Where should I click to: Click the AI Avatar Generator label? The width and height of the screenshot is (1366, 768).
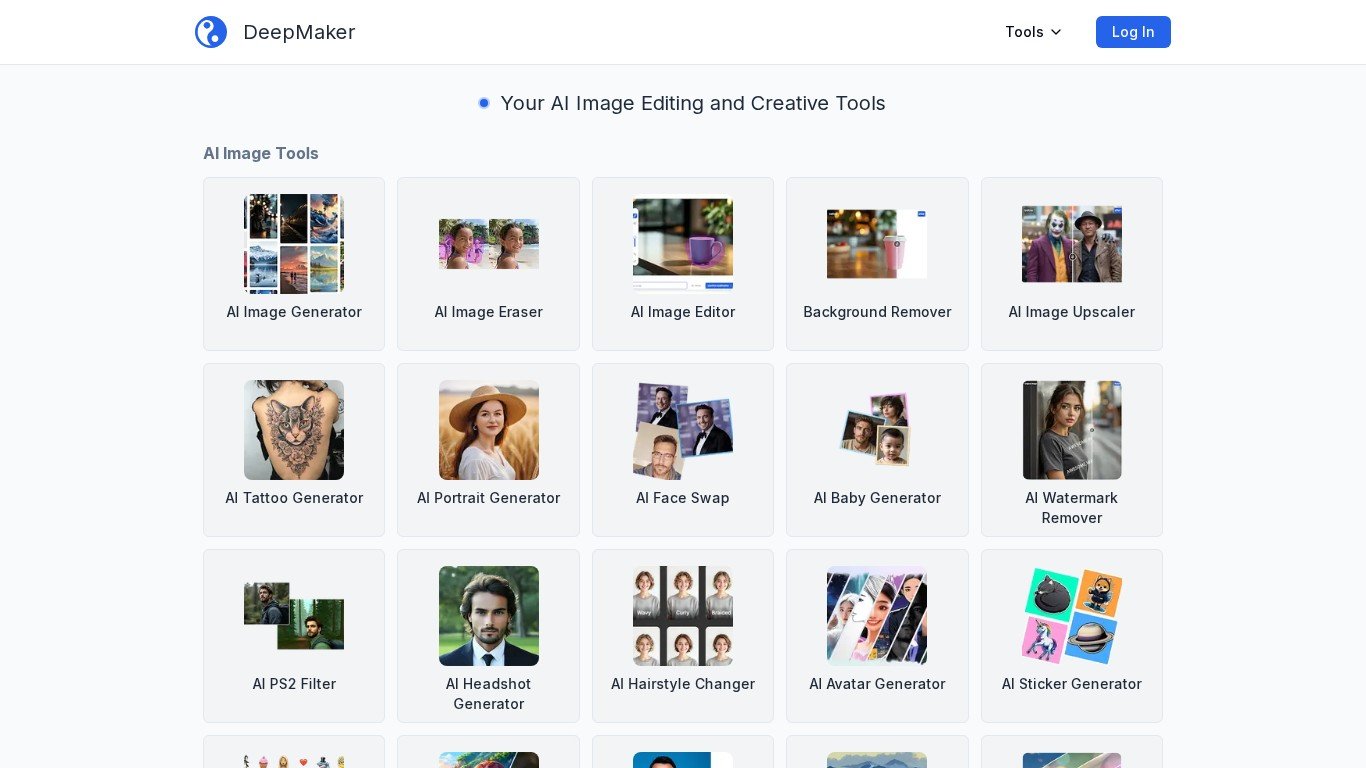877,684
